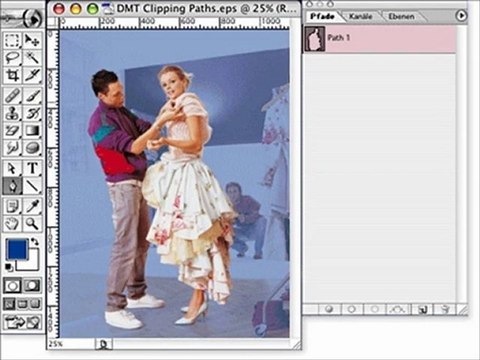Select the Airbrush tool

pyautogui.click(x=12, y=96)
